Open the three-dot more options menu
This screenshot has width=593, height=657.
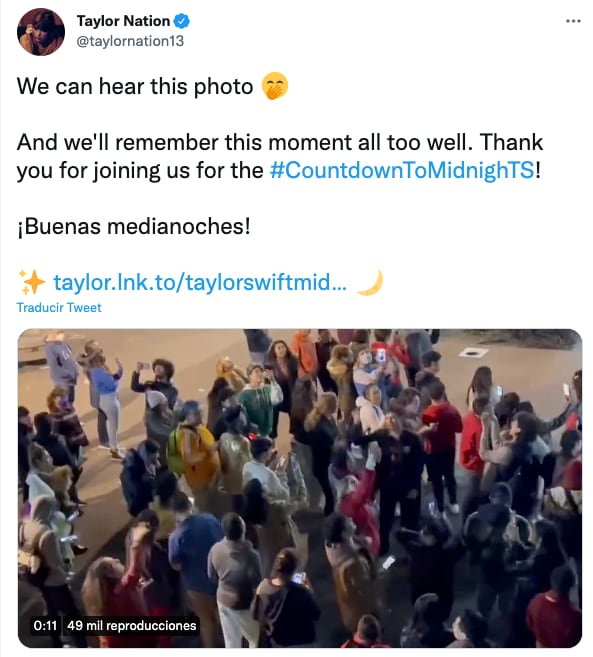[573, 21]
